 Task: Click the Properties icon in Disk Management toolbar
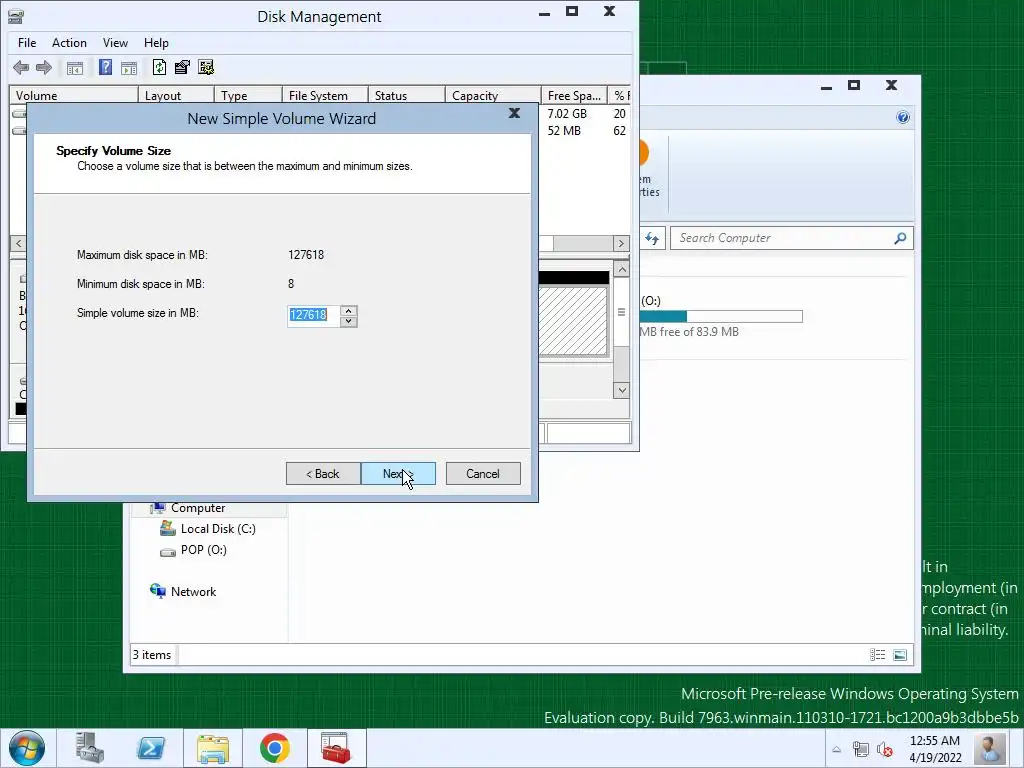(x=182, y=67)
